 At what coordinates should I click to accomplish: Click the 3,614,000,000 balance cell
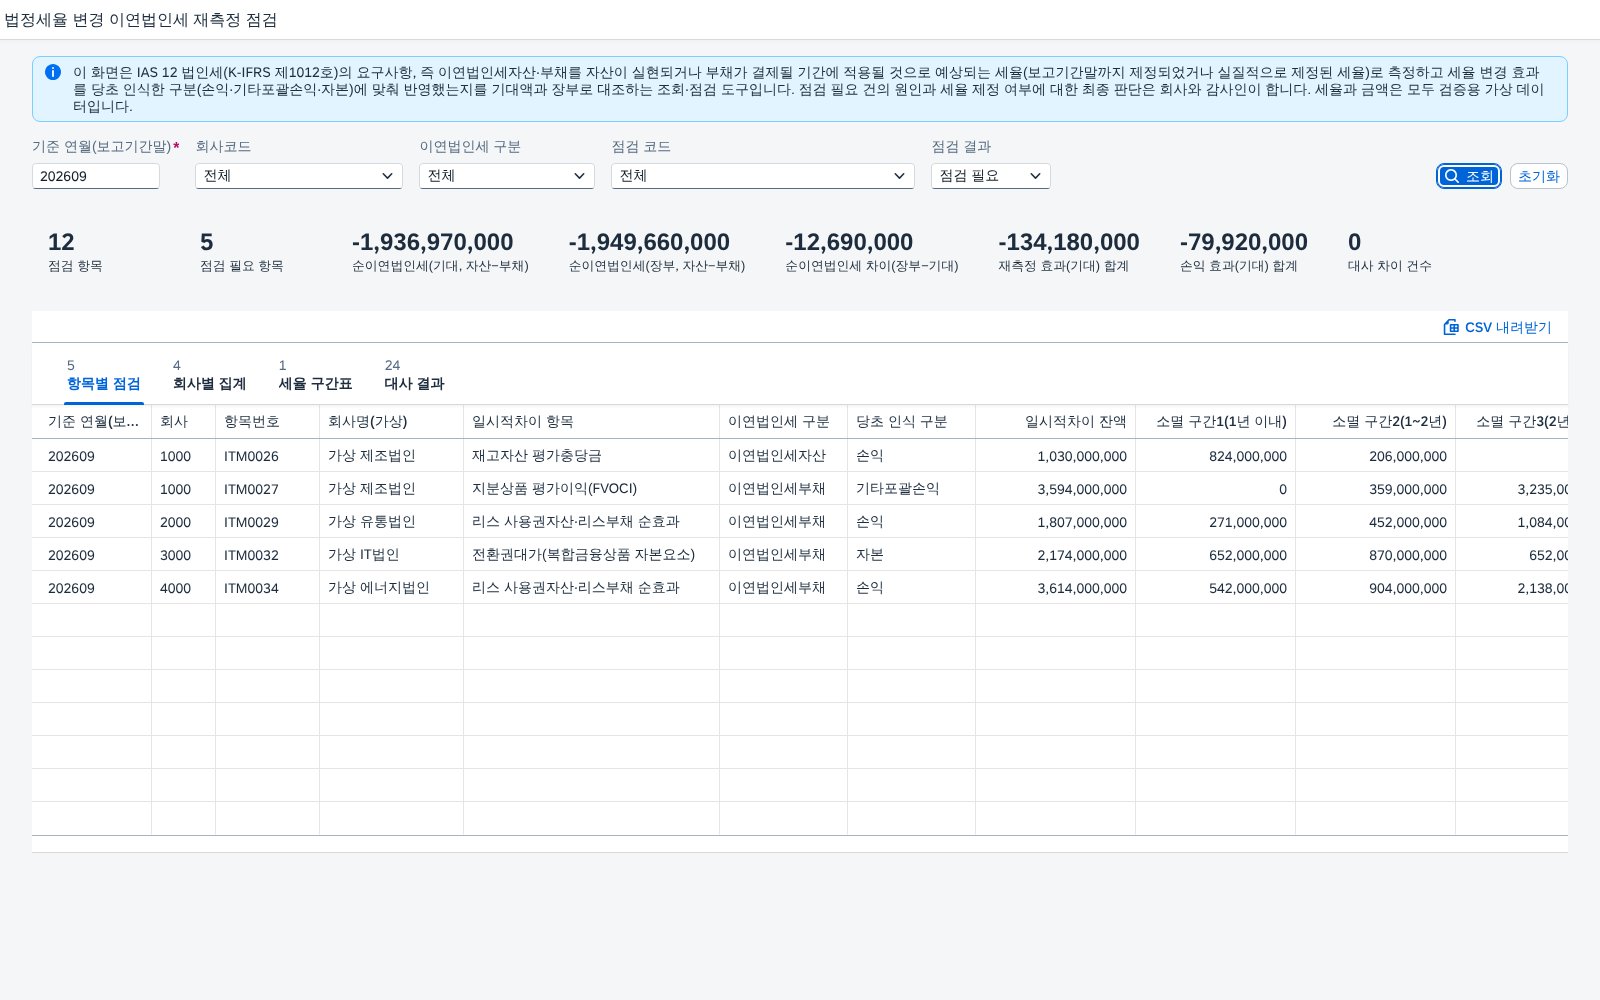click(1055, 588)
